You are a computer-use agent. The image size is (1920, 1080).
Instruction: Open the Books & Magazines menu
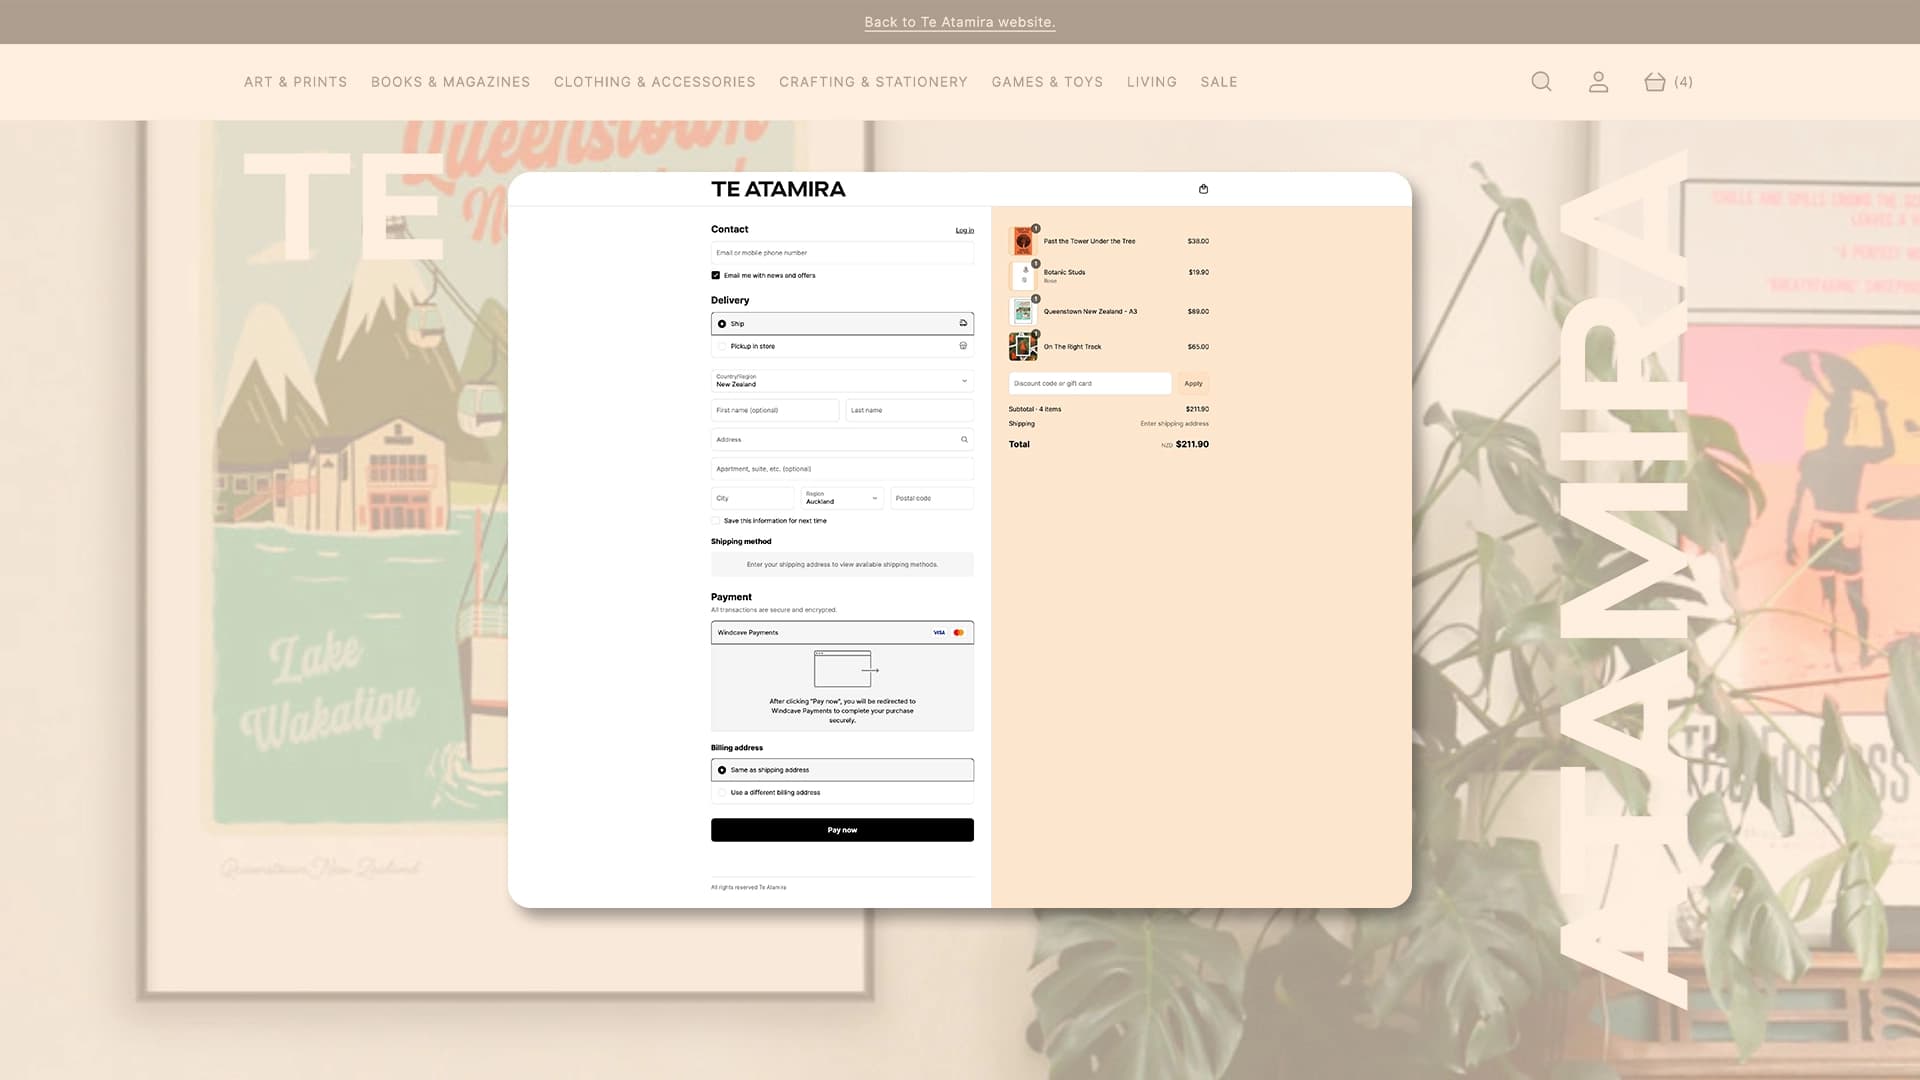click(450, 82)
